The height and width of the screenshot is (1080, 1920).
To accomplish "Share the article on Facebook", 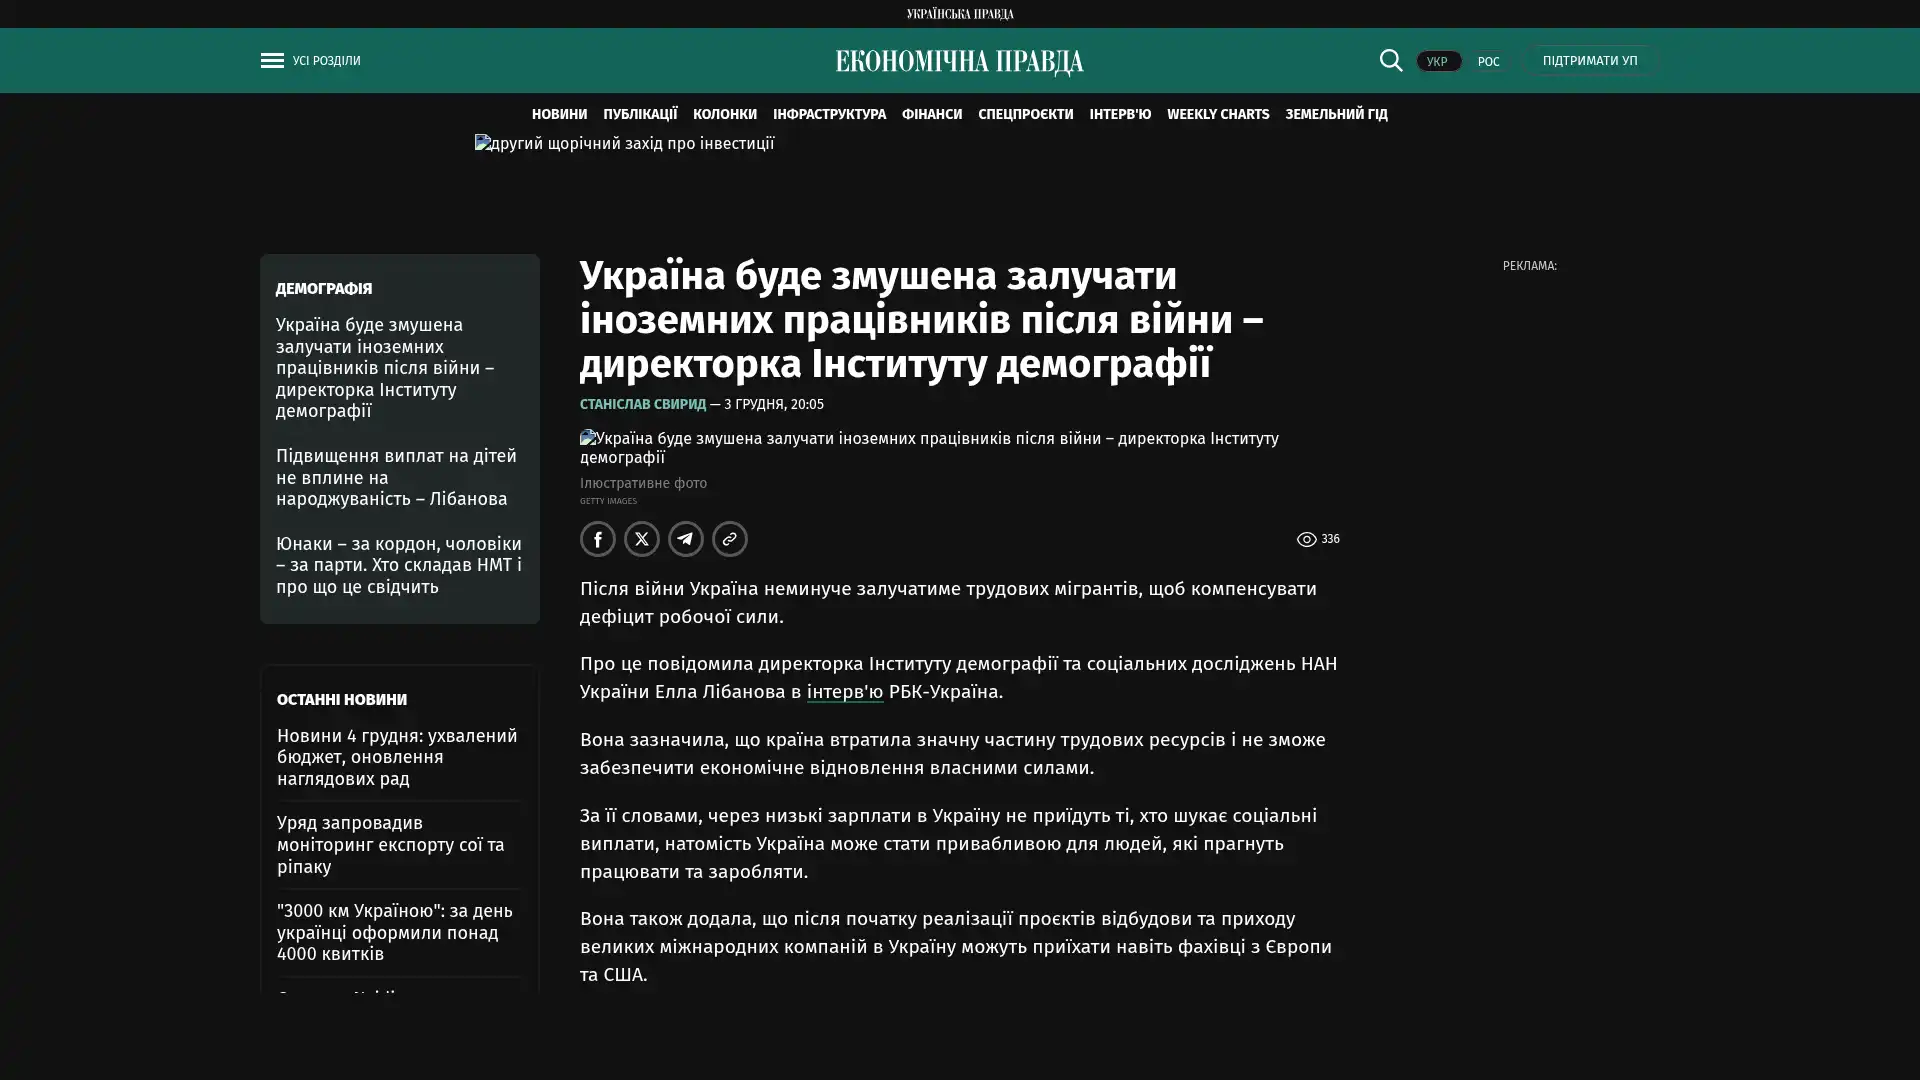I will (x=598, y=539).
